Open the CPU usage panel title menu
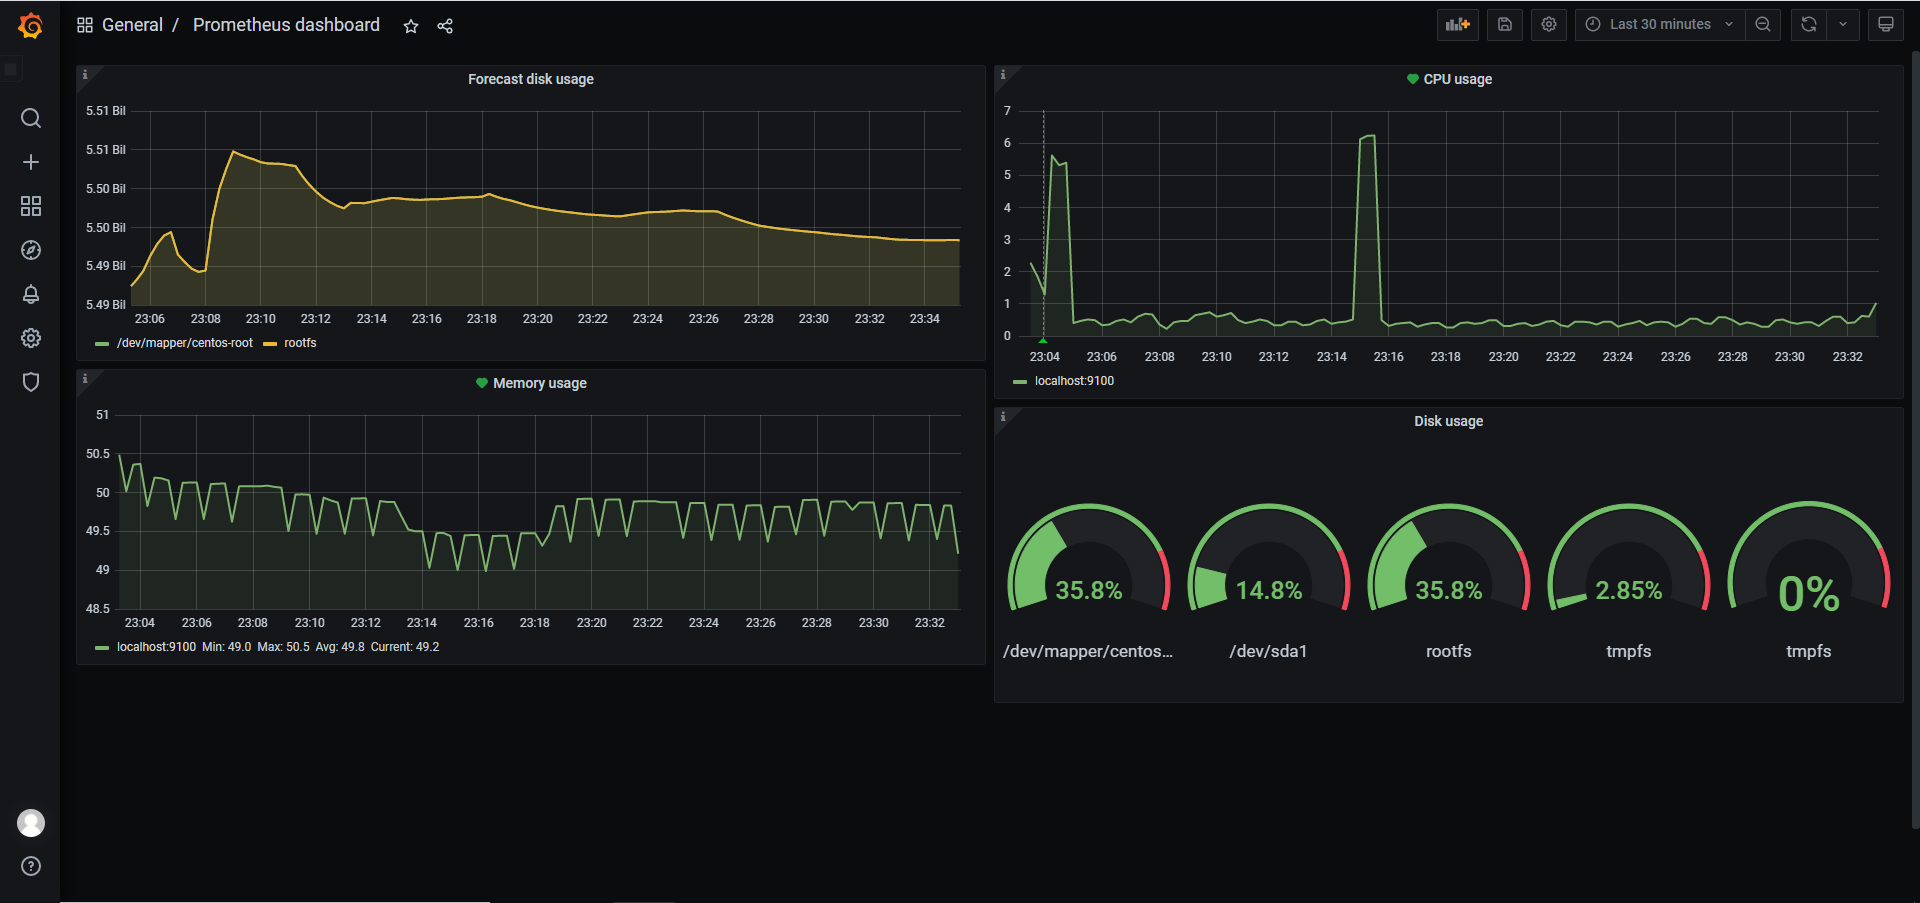Viewport: 1920px width, 903px height. click(1458, 79)
